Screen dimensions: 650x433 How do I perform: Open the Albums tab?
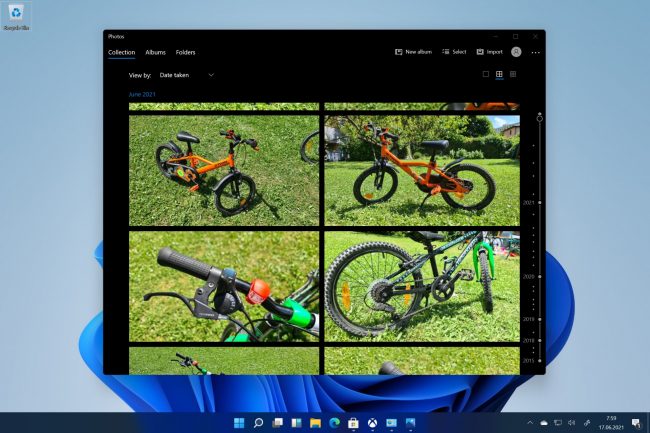[155, 52]
